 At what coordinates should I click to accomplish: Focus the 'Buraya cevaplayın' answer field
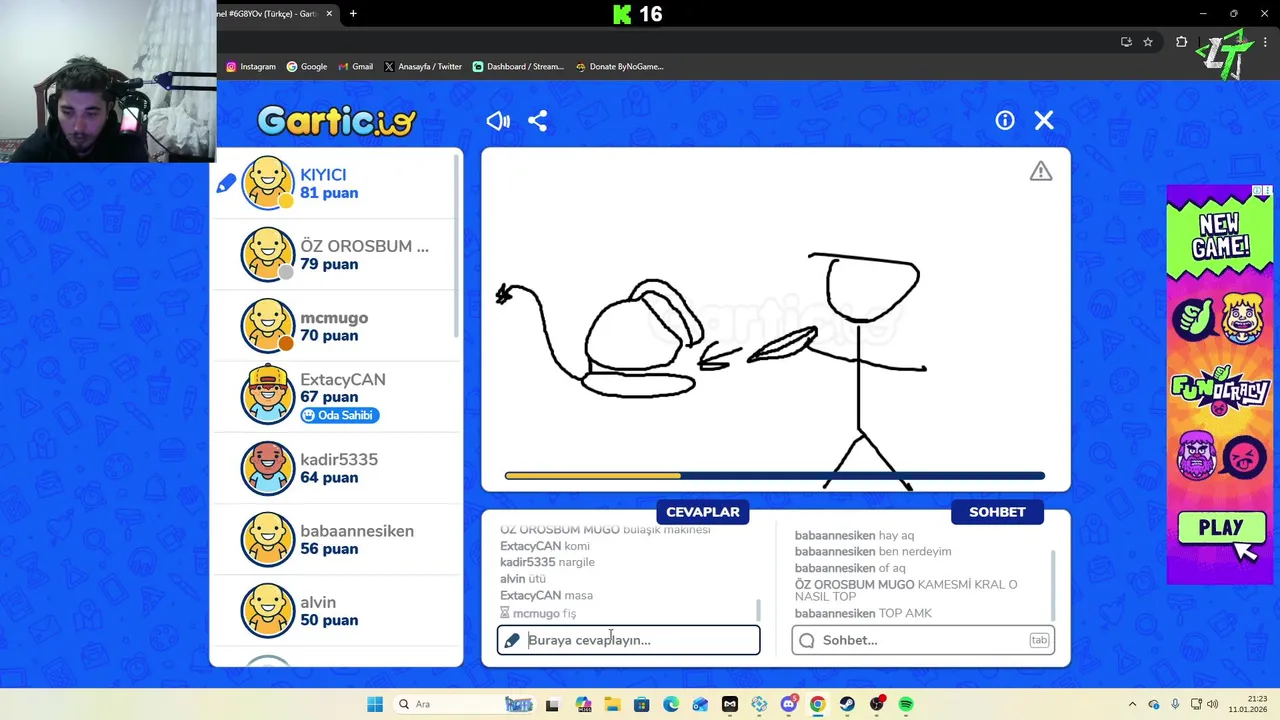point(629,640)
